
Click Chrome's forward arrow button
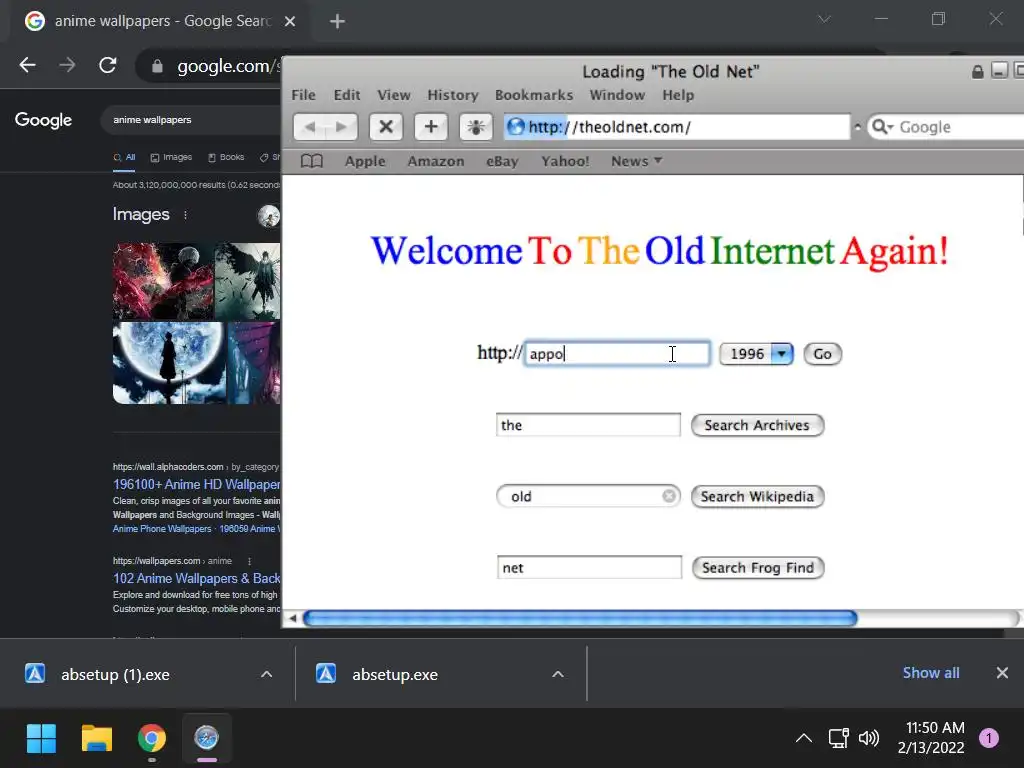(x=67, y=65)
